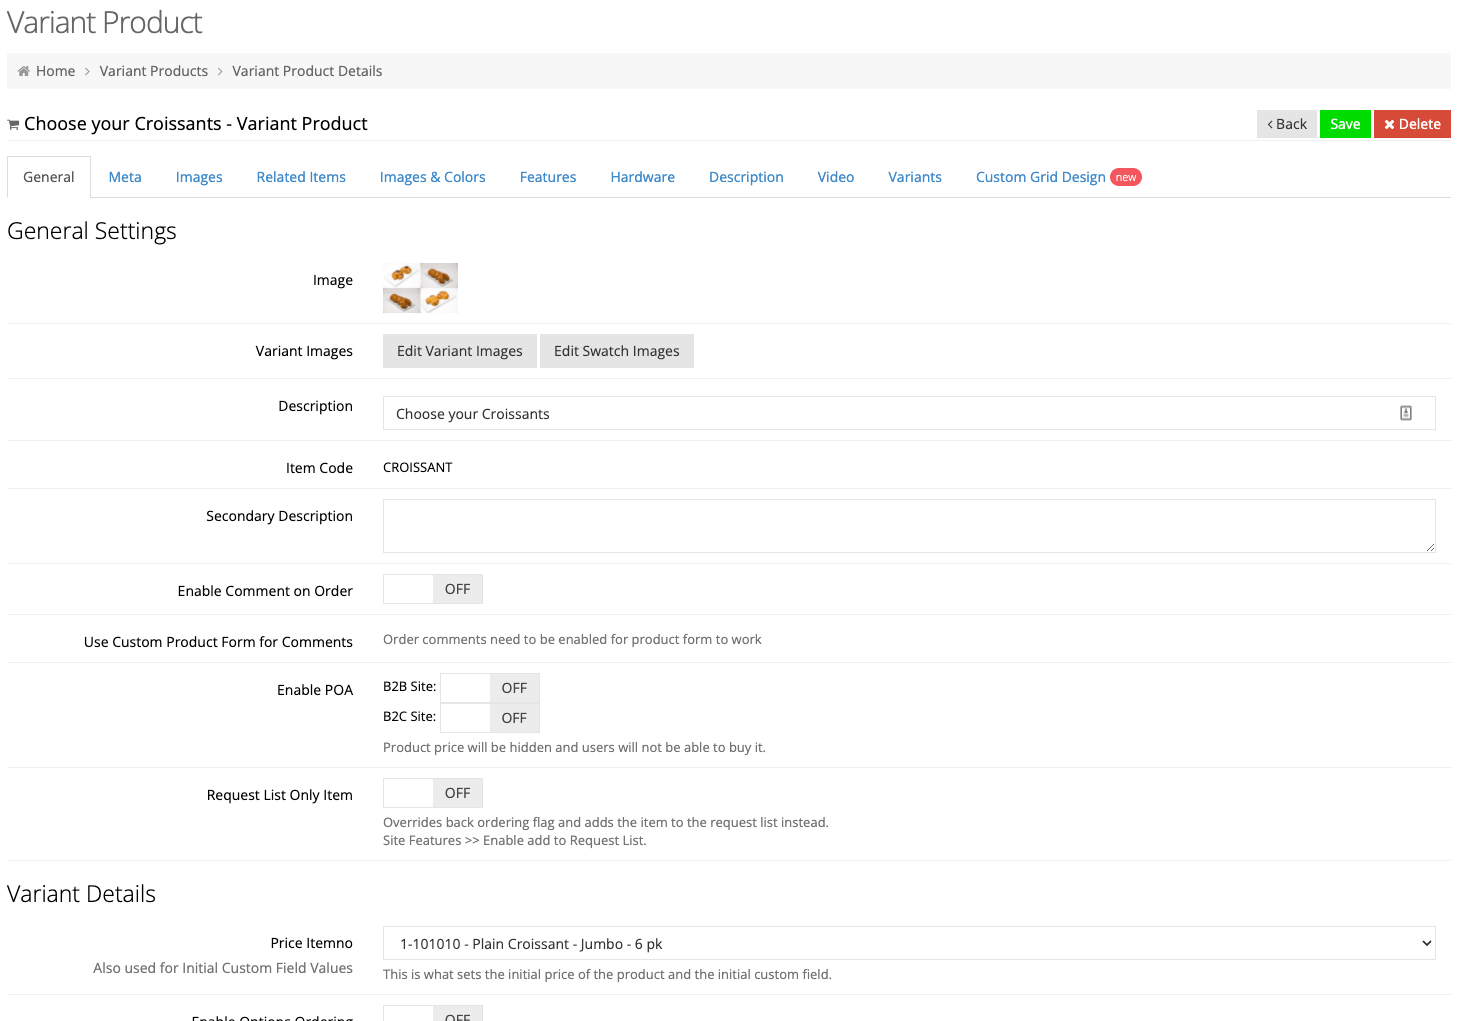
Task: Go back using the Back button
Action: pos(1286,124)
